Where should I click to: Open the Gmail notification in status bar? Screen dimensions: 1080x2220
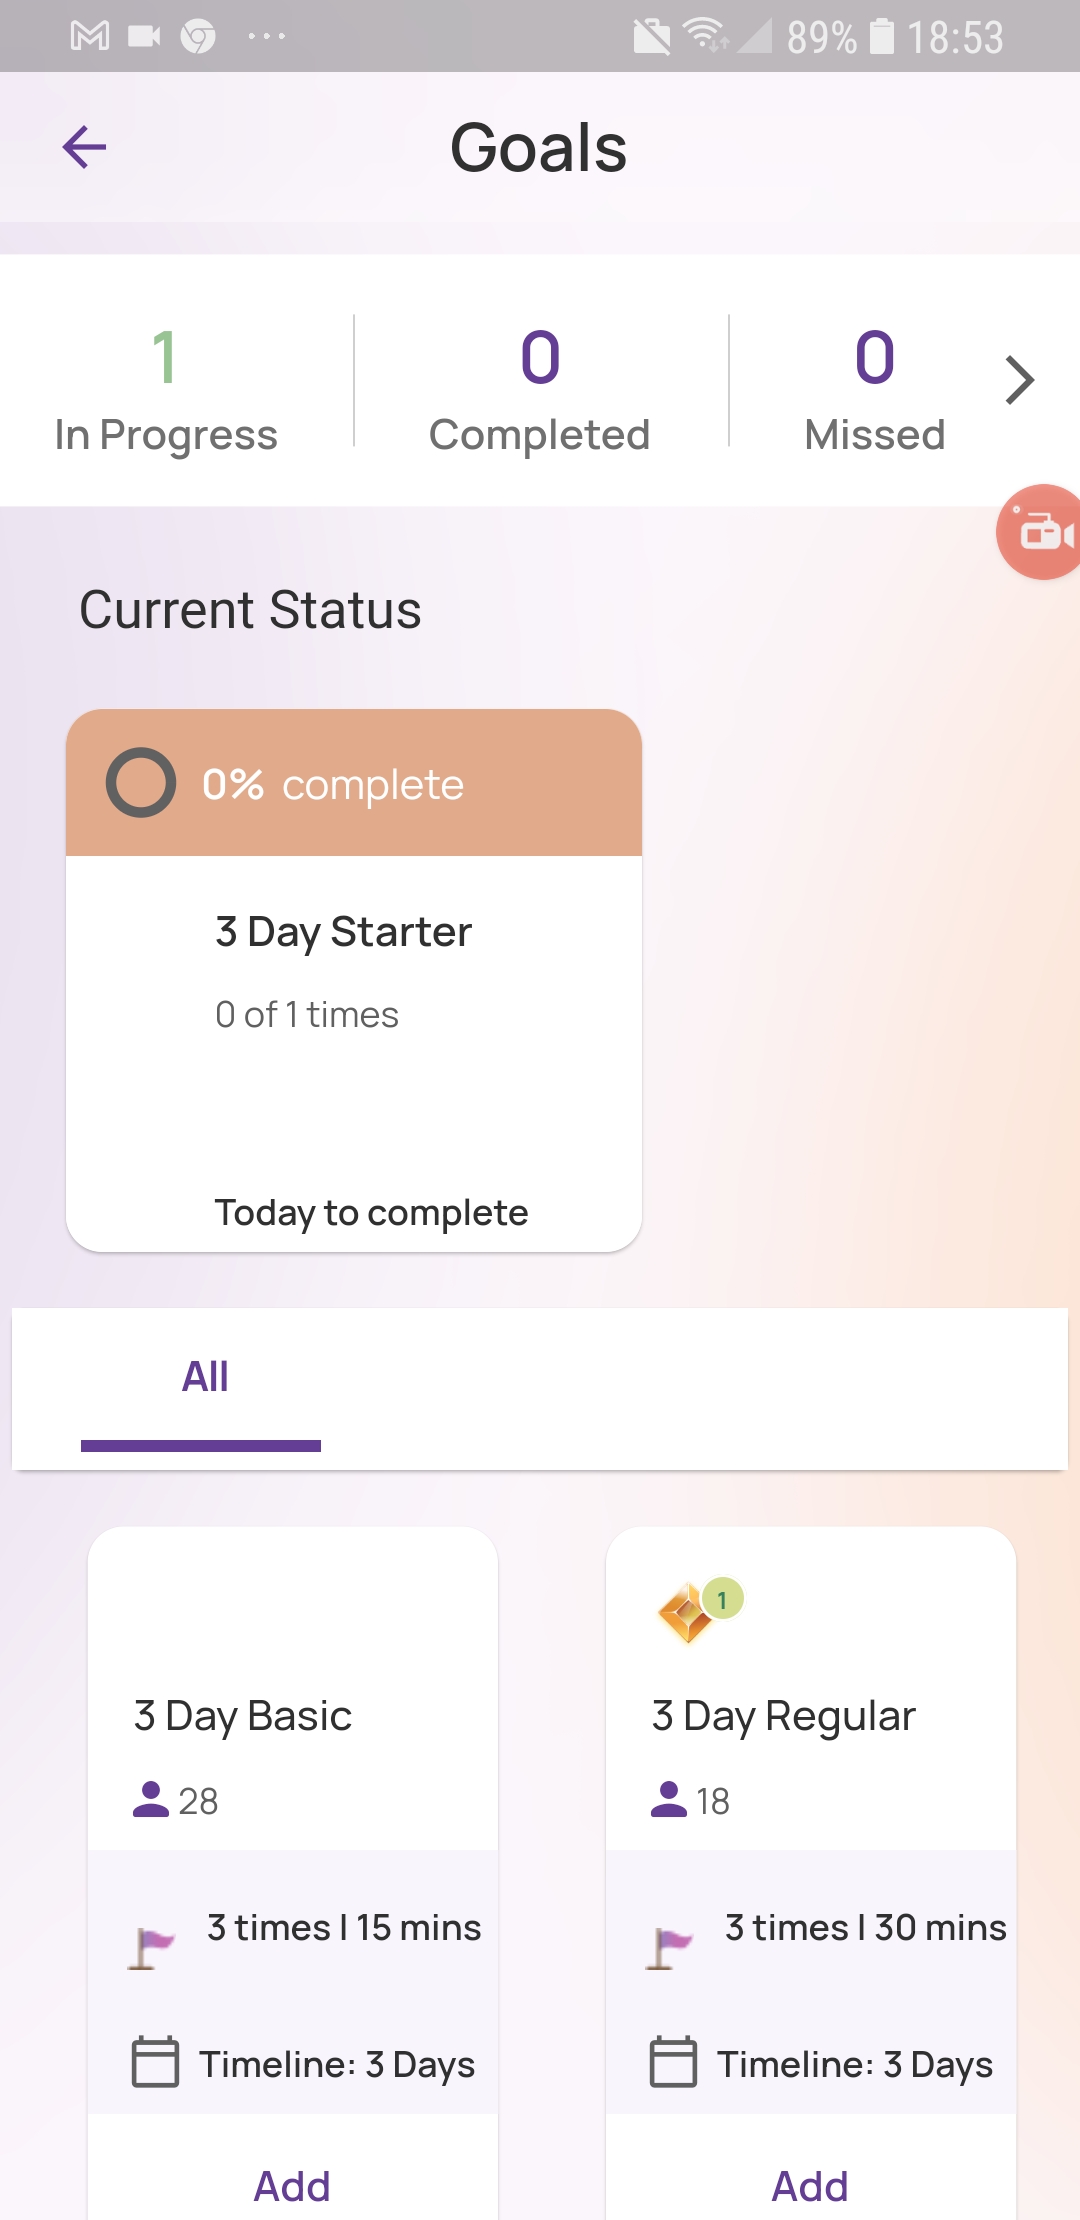tap(90, 37)
